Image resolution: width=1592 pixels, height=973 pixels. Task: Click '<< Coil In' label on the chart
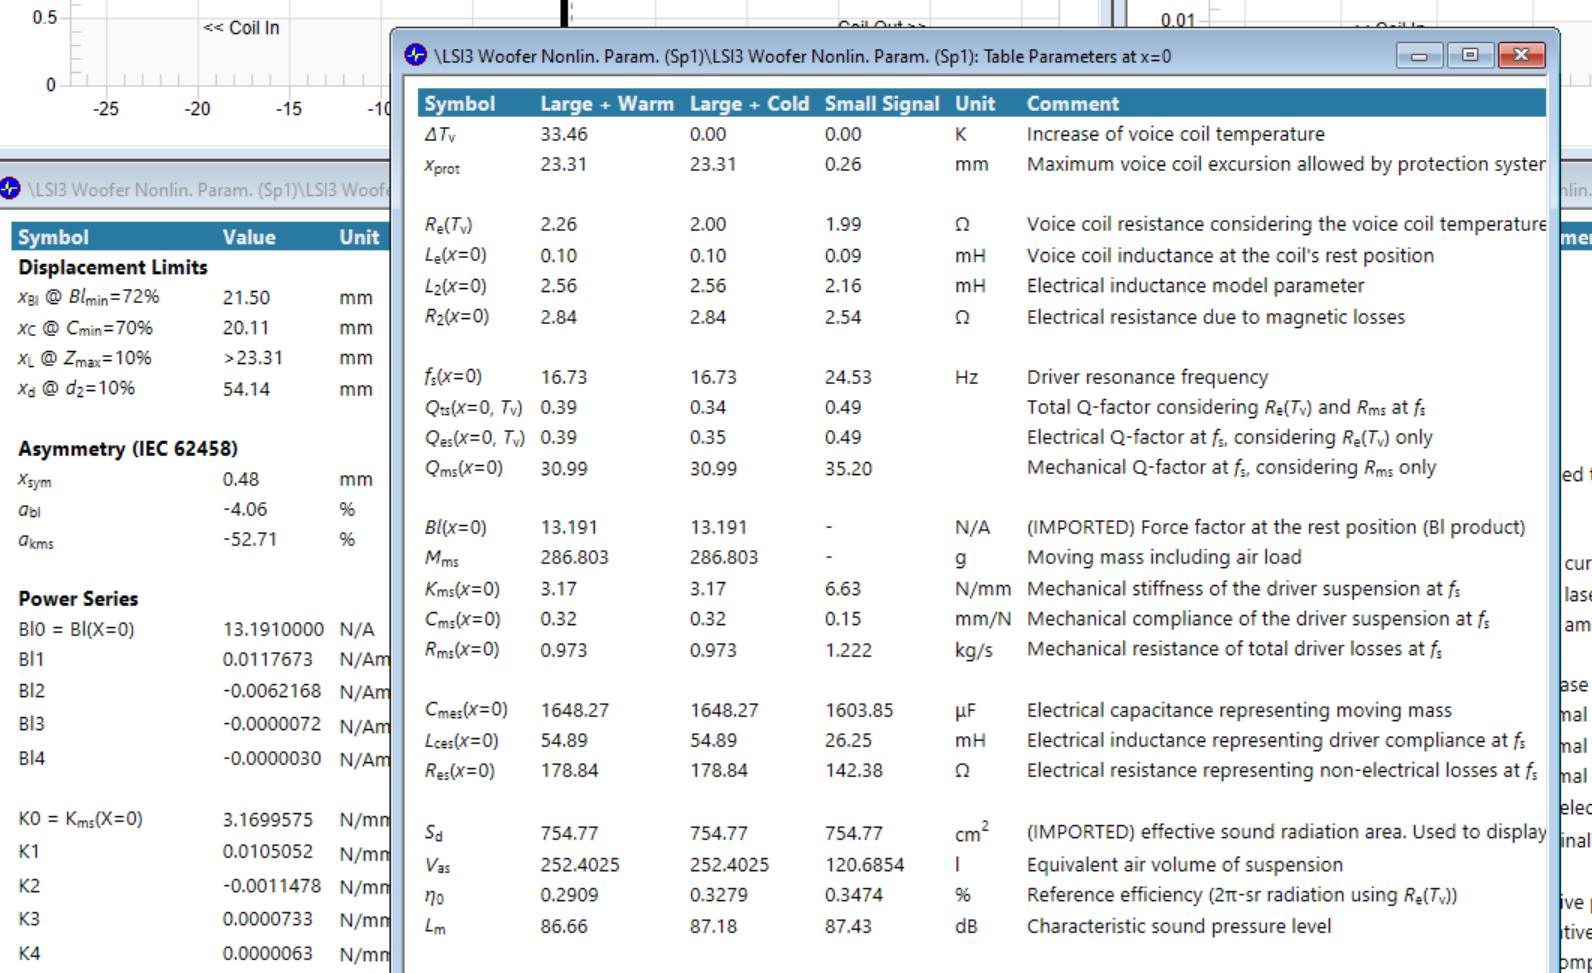pyautogui.click(x=241, y=28)
